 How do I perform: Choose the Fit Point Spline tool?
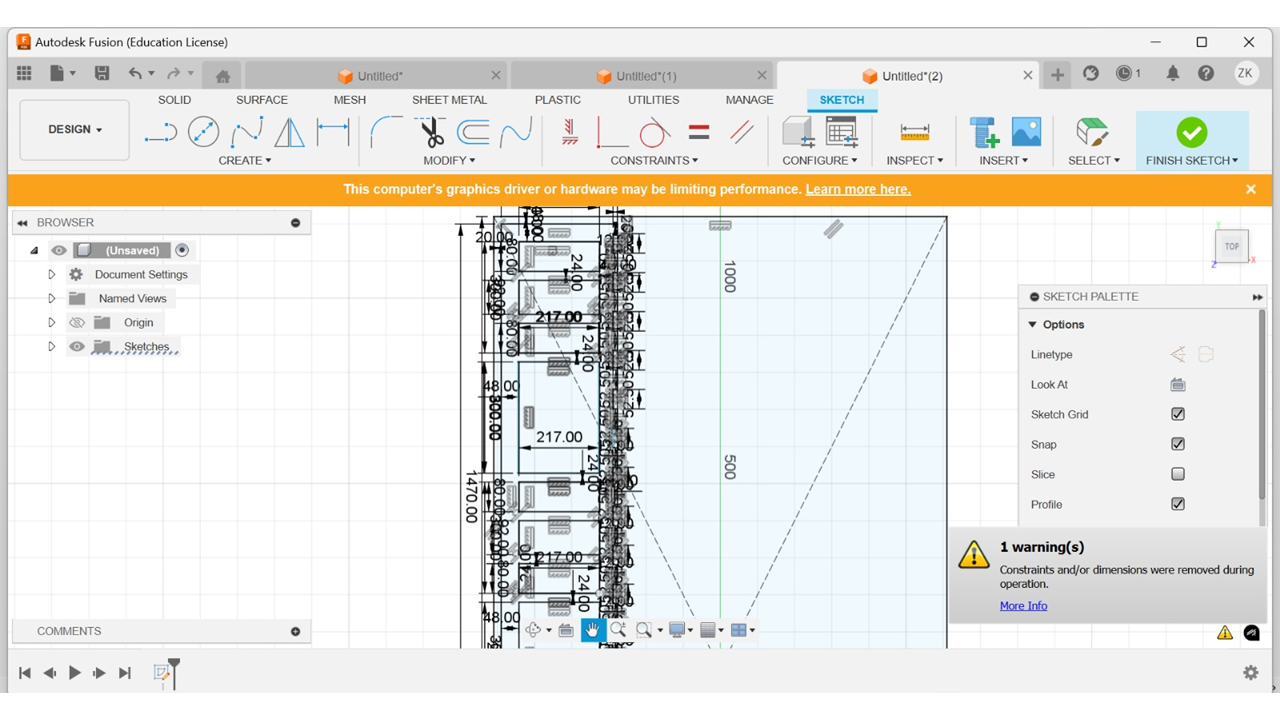[x=247, y=132]
